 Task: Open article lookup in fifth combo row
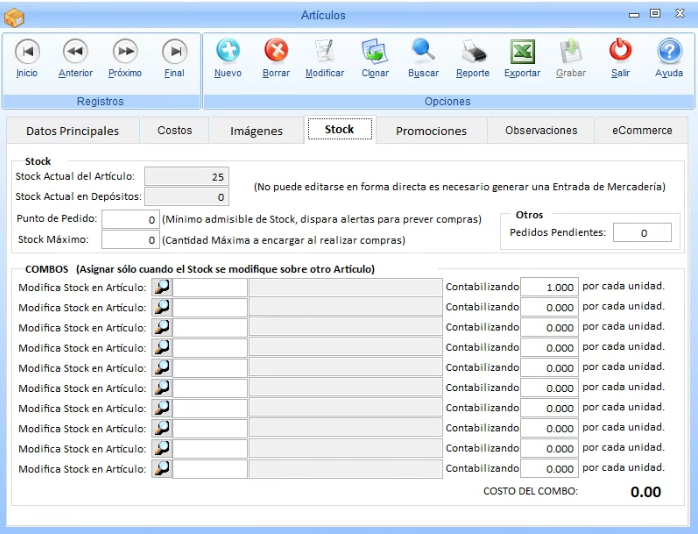[162, 368]
